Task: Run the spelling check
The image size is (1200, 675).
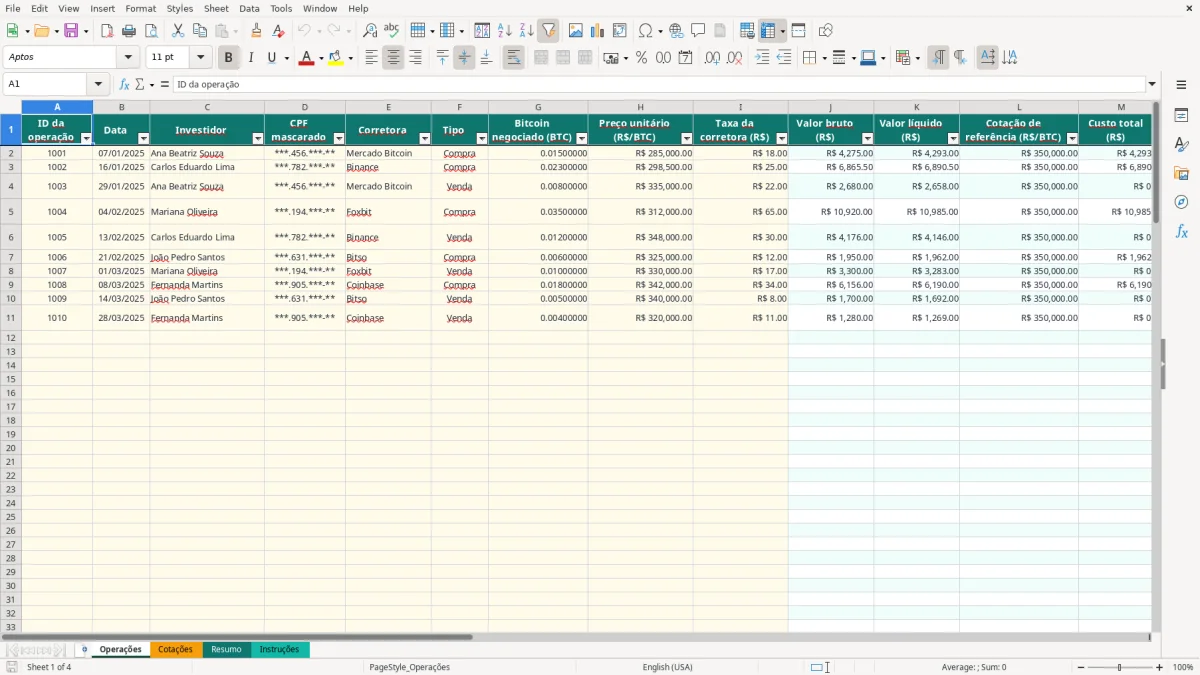Action: tap(392, 31)
